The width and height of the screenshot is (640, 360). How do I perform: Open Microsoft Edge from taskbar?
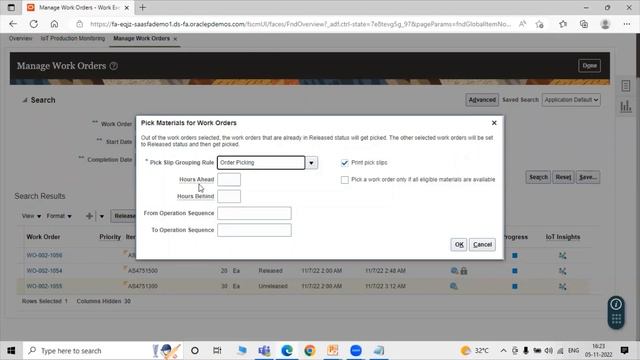click(287, 351)
